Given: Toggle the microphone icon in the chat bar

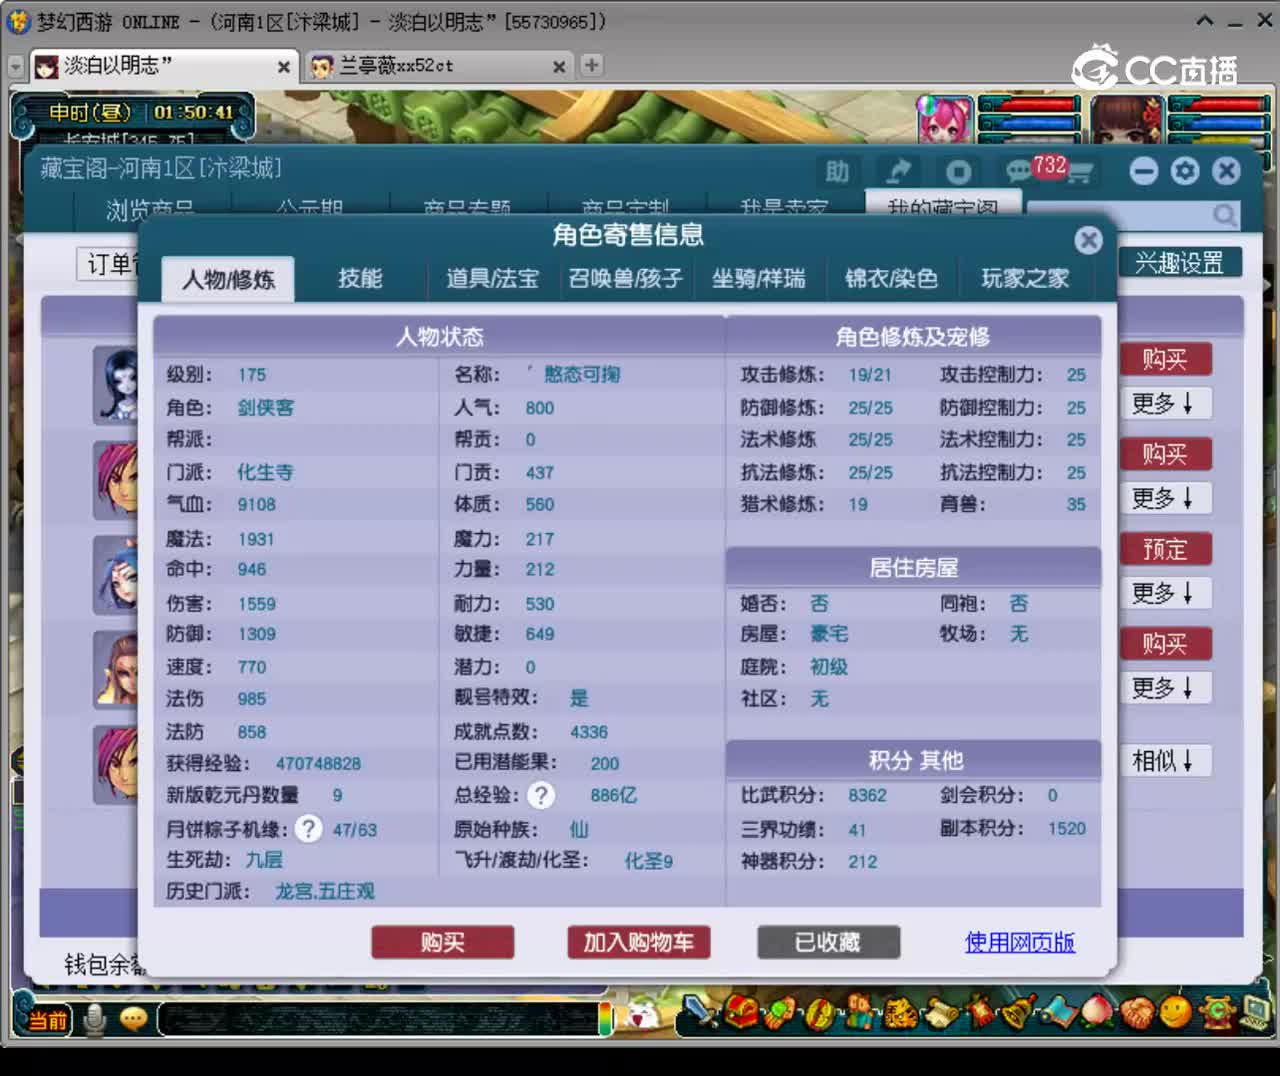Looking at the screenshot, I should [95, 1019].
